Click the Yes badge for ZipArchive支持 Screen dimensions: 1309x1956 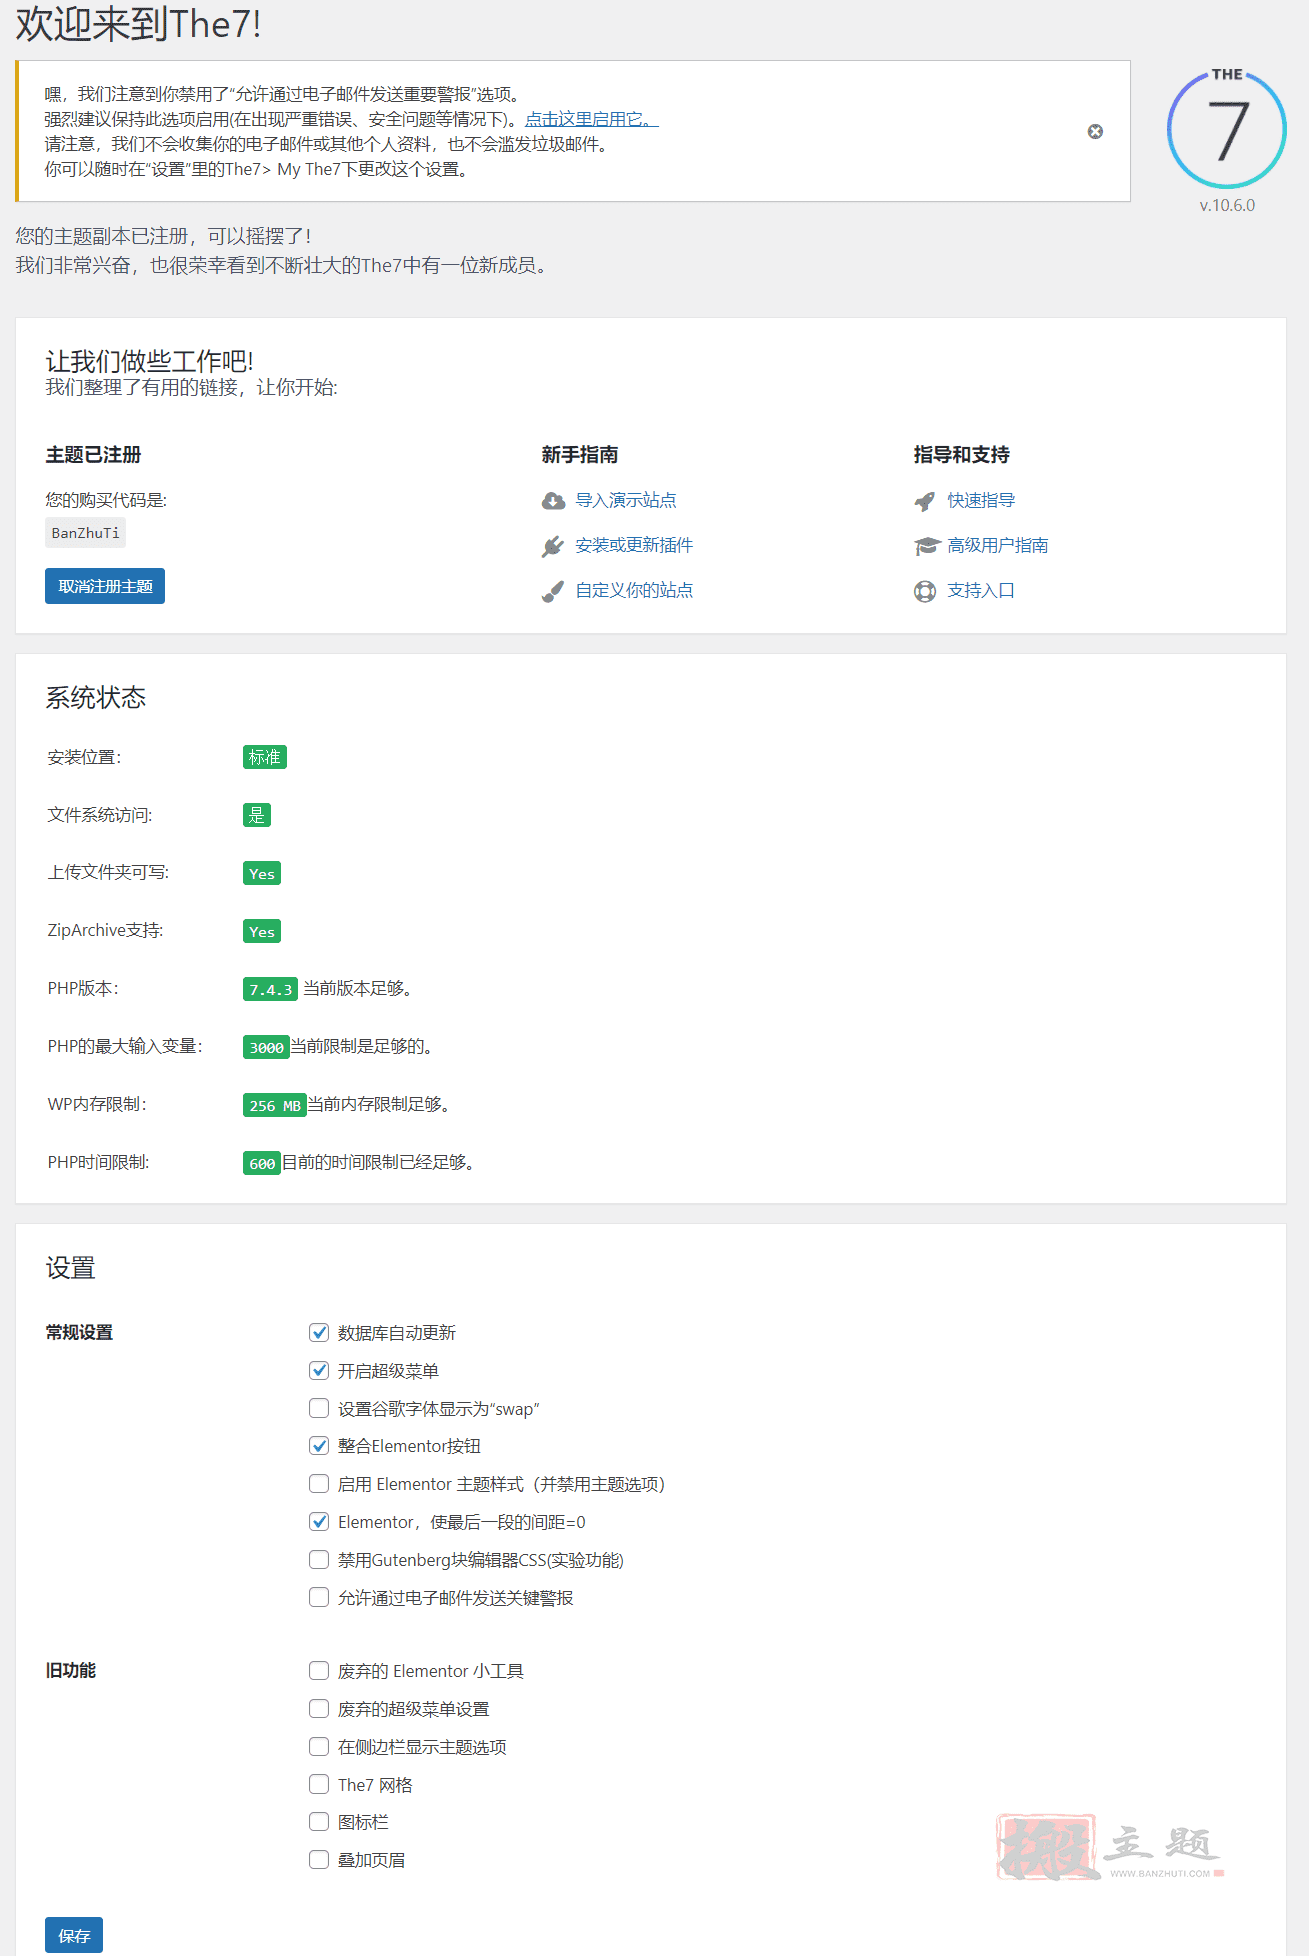[x=262, y=931]
